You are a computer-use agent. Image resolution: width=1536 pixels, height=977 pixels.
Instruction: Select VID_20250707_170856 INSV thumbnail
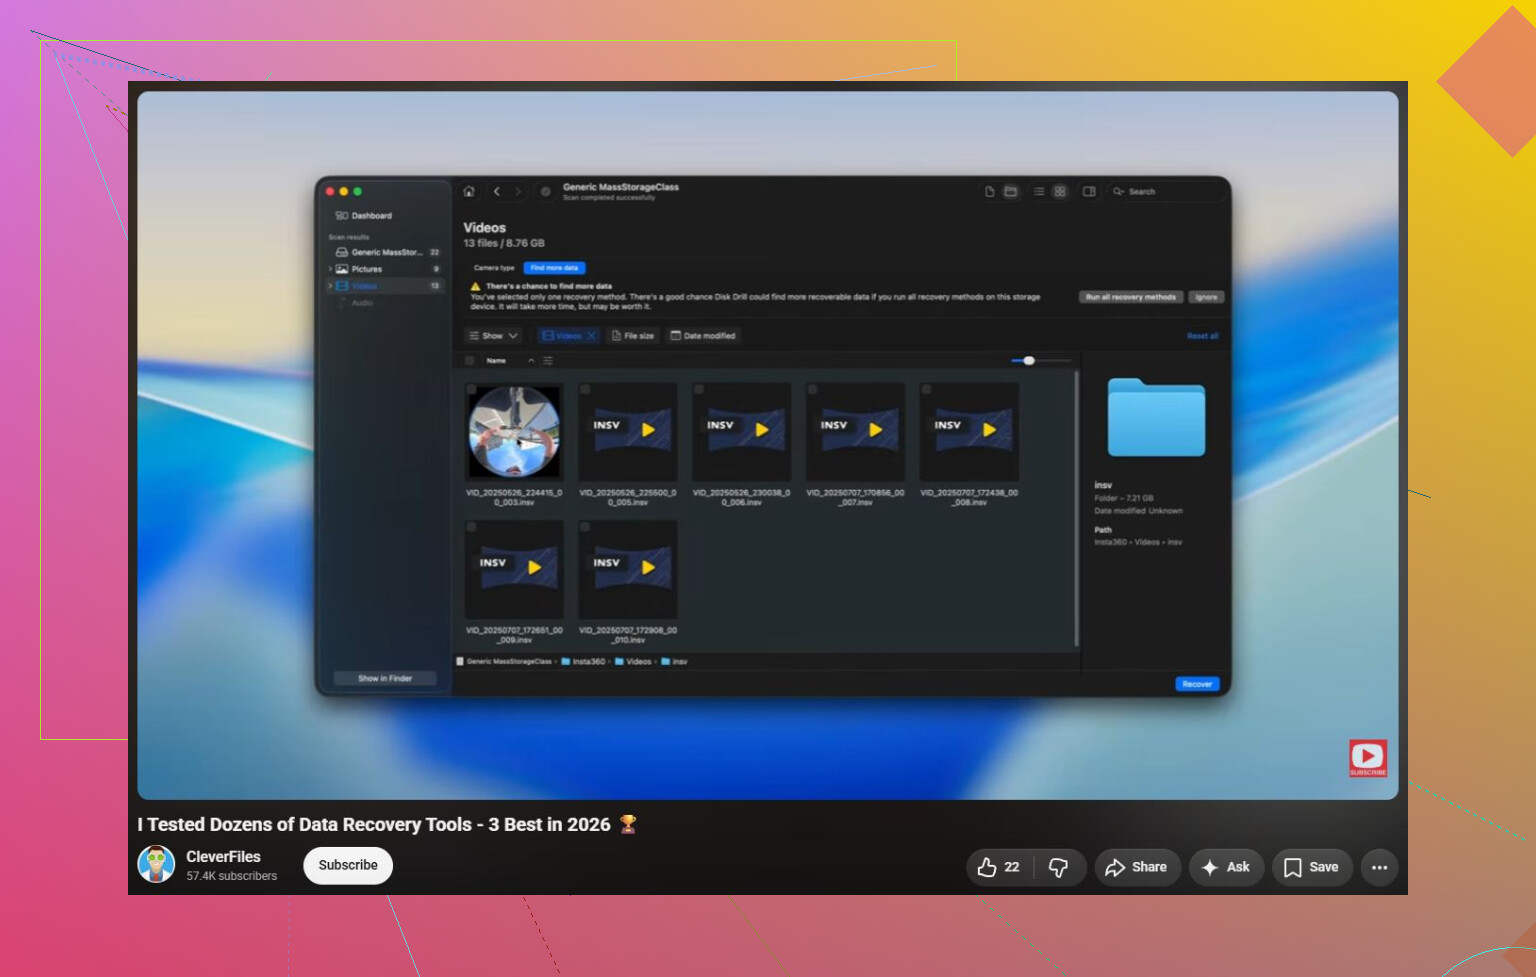pyautogui.click(x=855, y=432)
